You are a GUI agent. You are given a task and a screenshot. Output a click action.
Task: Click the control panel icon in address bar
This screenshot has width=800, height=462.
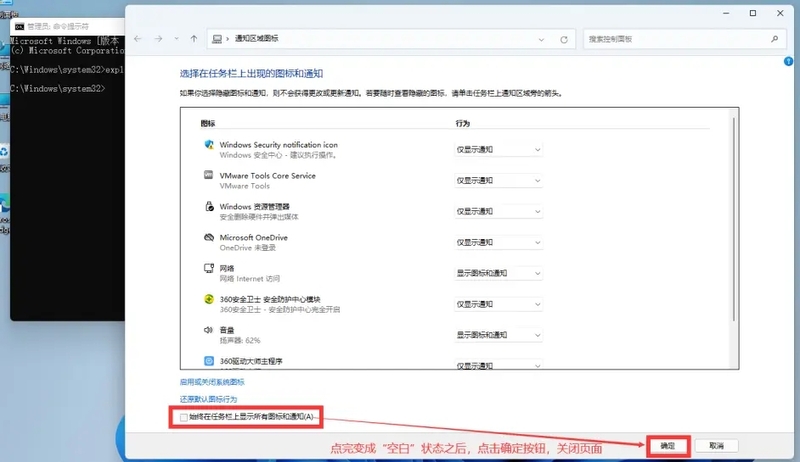pos(217,39)
